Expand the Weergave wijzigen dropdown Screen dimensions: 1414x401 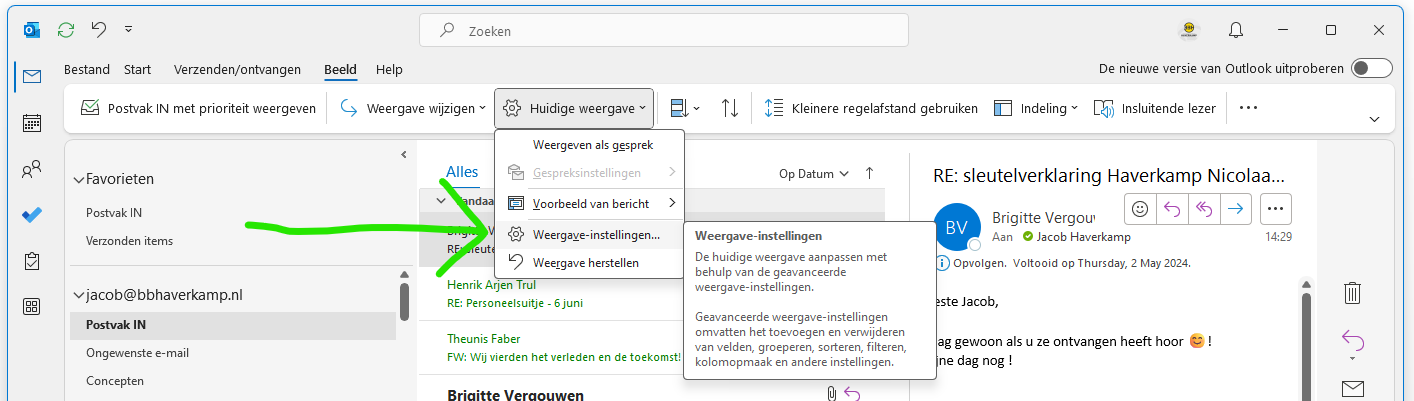414,108
